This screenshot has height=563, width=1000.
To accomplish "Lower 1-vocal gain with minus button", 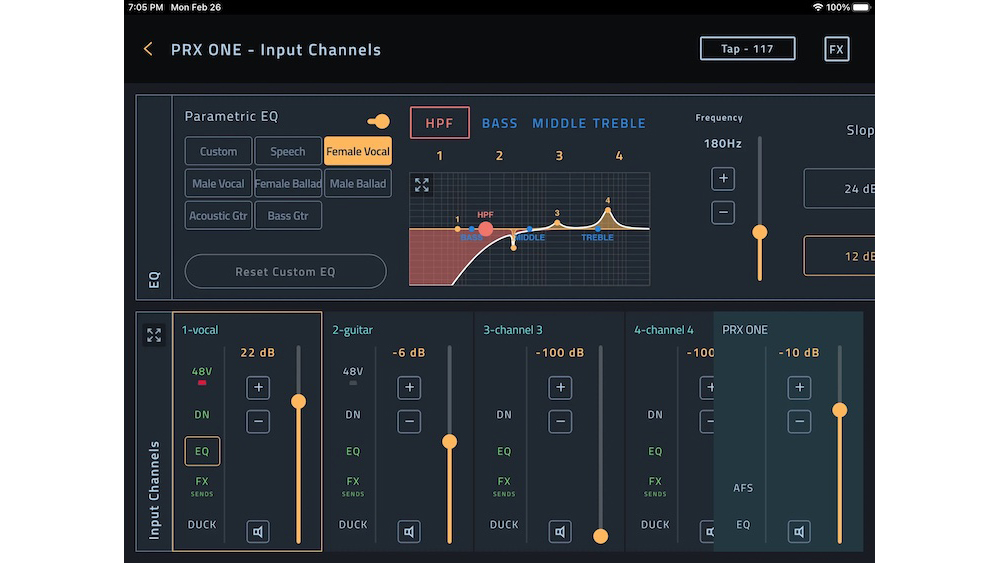I will (x=258, y=421).
